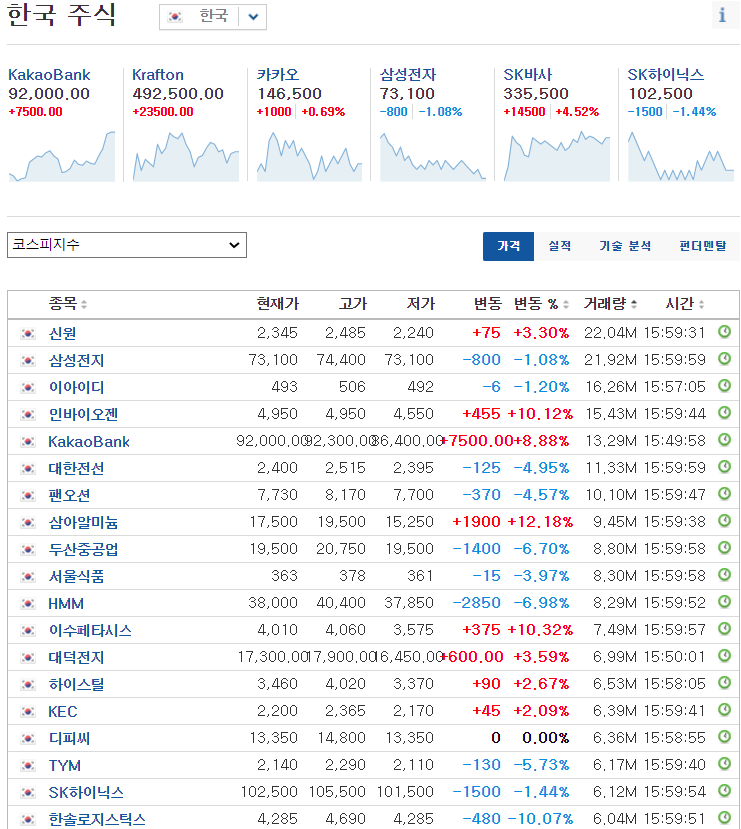
Task: Open 하이스틸 stock link in table
Action: click(x=76, y=684)
